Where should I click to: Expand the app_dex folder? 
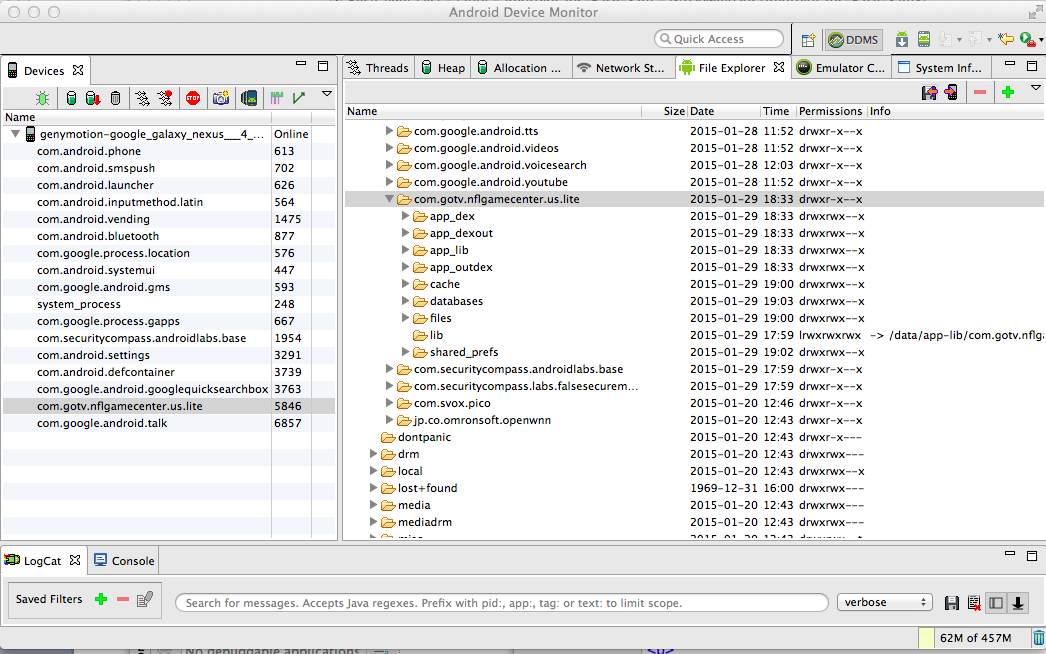pyautogui.click(x=405, y=216)
